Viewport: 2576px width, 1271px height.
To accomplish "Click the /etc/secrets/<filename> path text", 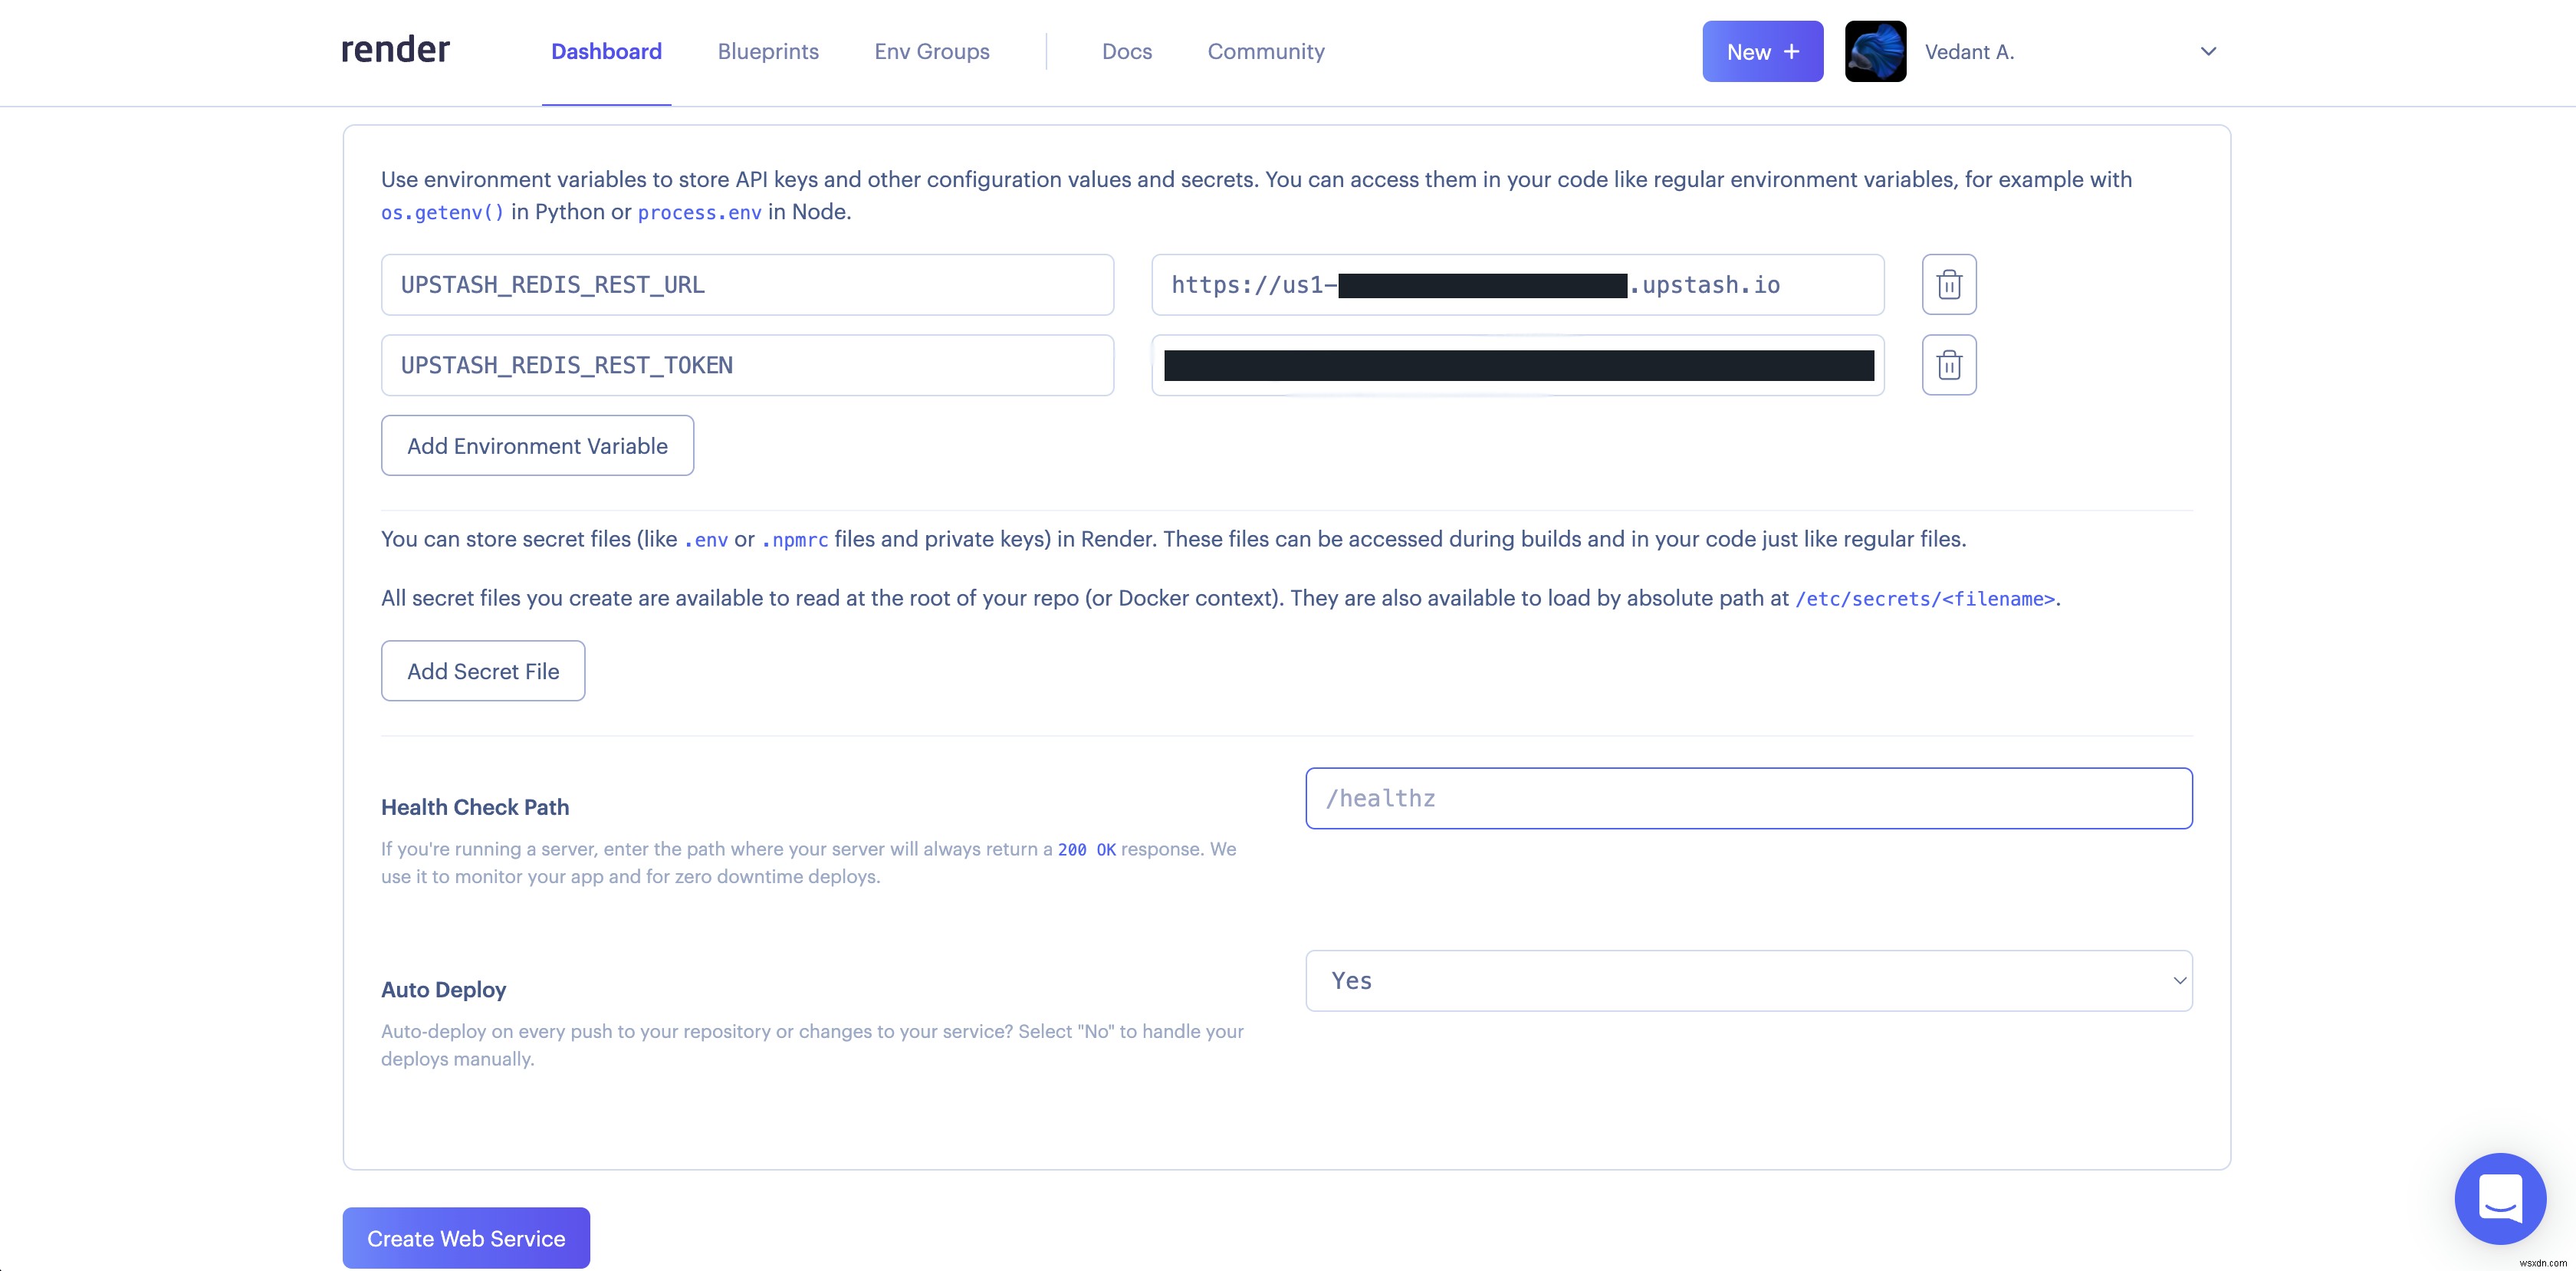I will pyautogui.click(x=1925, y=599).
